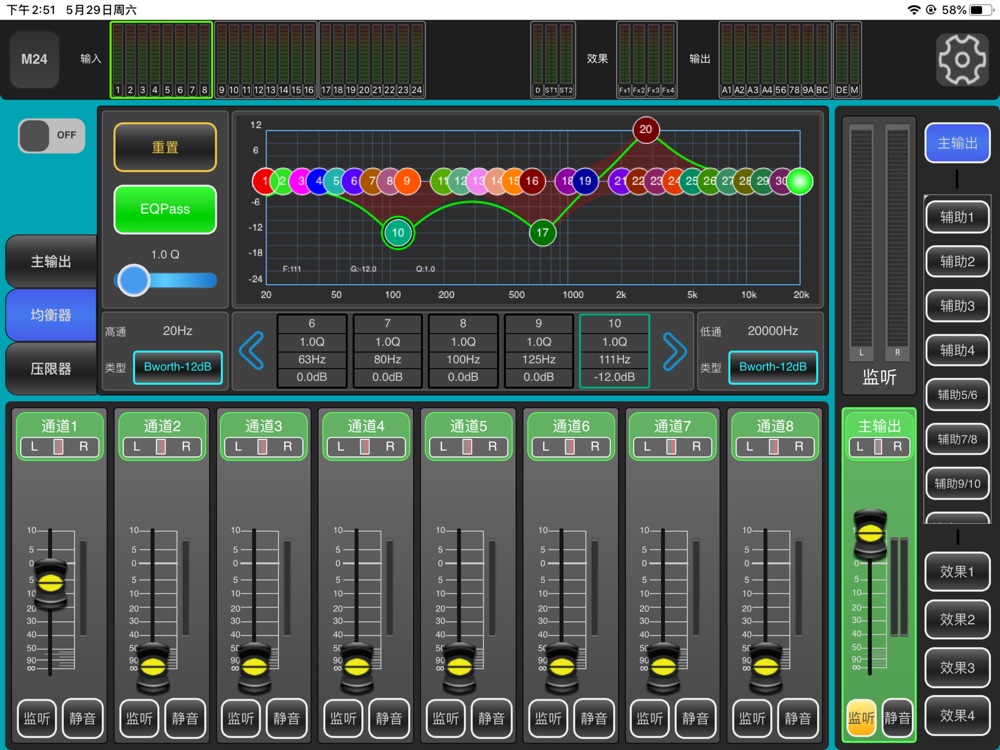Switch to 压限器 compressor tab

tap(51, 369)
